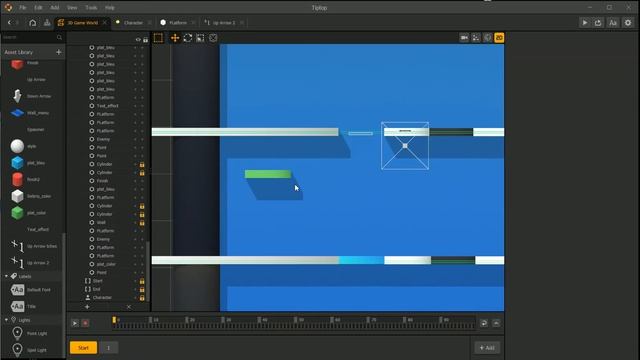
Task: Click the + Add scene button
Action: (487, 348)
